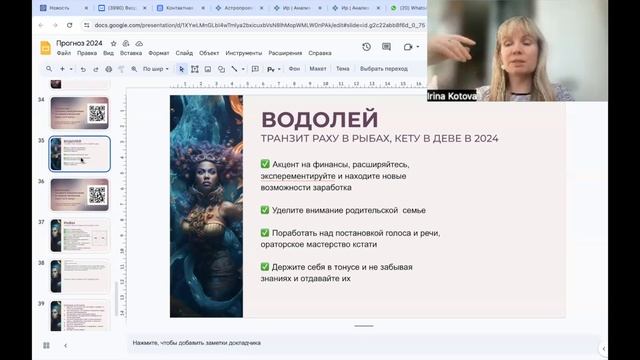Star the Прогноз 2024 presentation
This screenshot has width=640, height=360.
[x=113, y=43]
